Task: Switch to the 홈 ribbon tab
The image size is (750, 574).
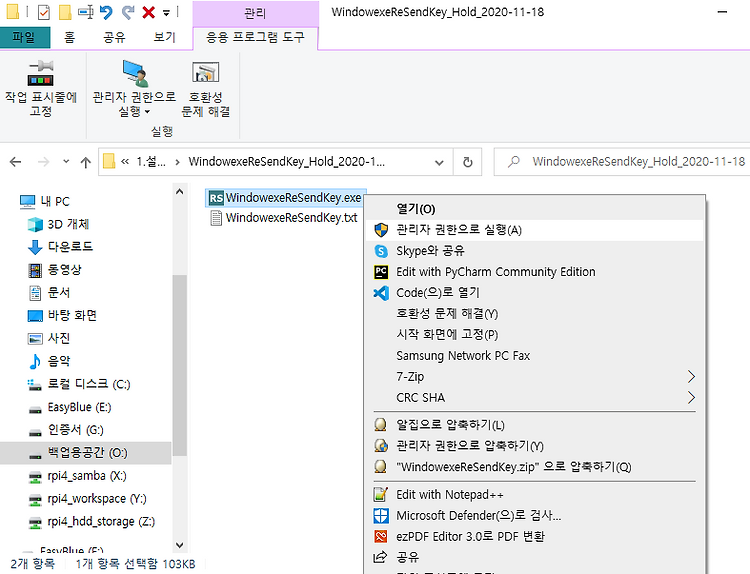Action: pyautogui.click(x=69, y=37)
